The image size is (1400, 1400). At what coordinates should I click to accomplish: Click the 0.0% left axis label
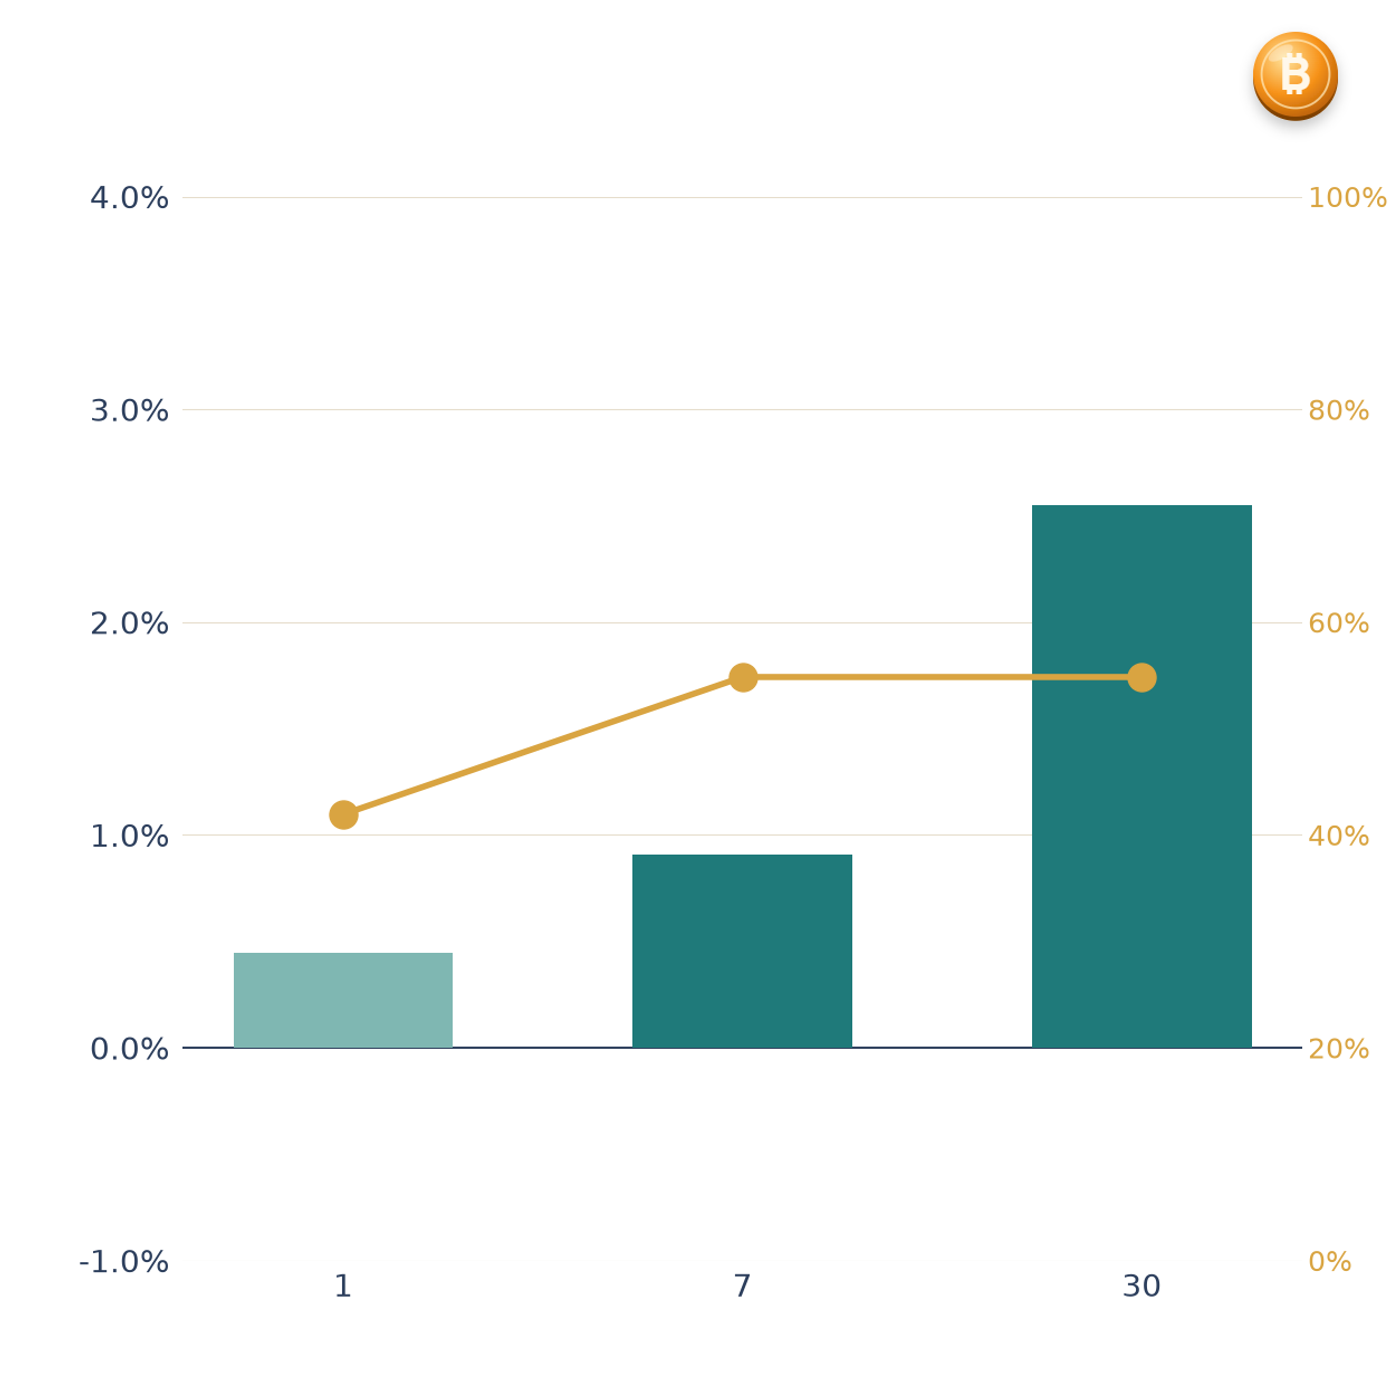pyautogui.click(x=129, y=1049)
